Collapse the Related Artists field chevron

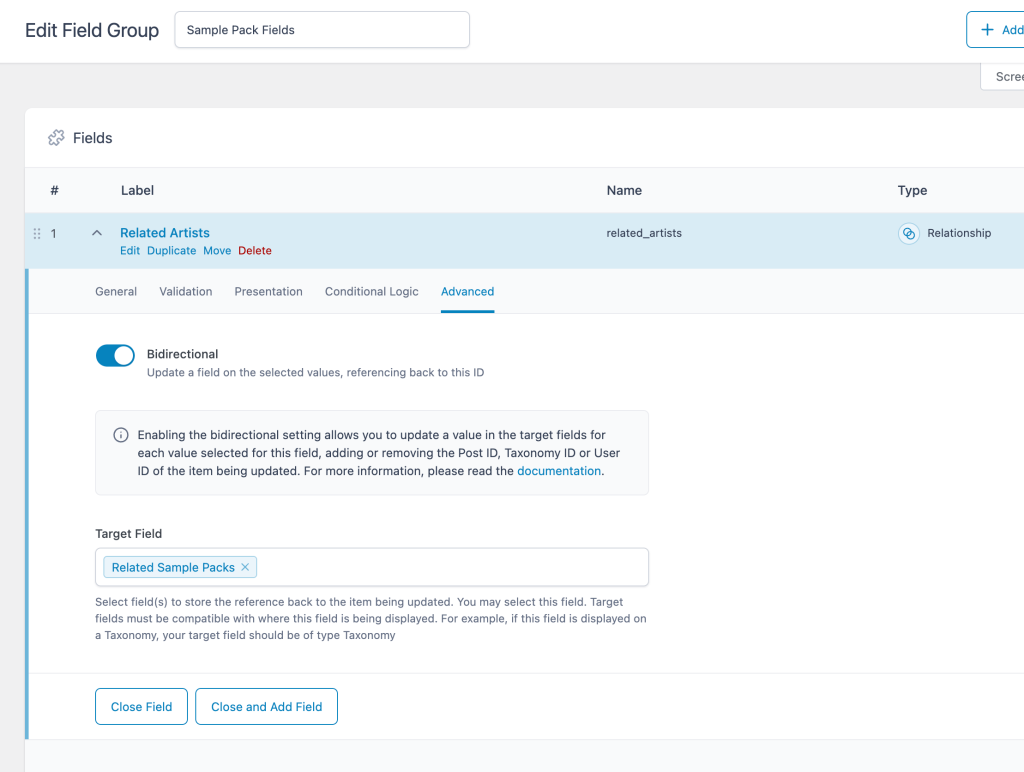97,233
